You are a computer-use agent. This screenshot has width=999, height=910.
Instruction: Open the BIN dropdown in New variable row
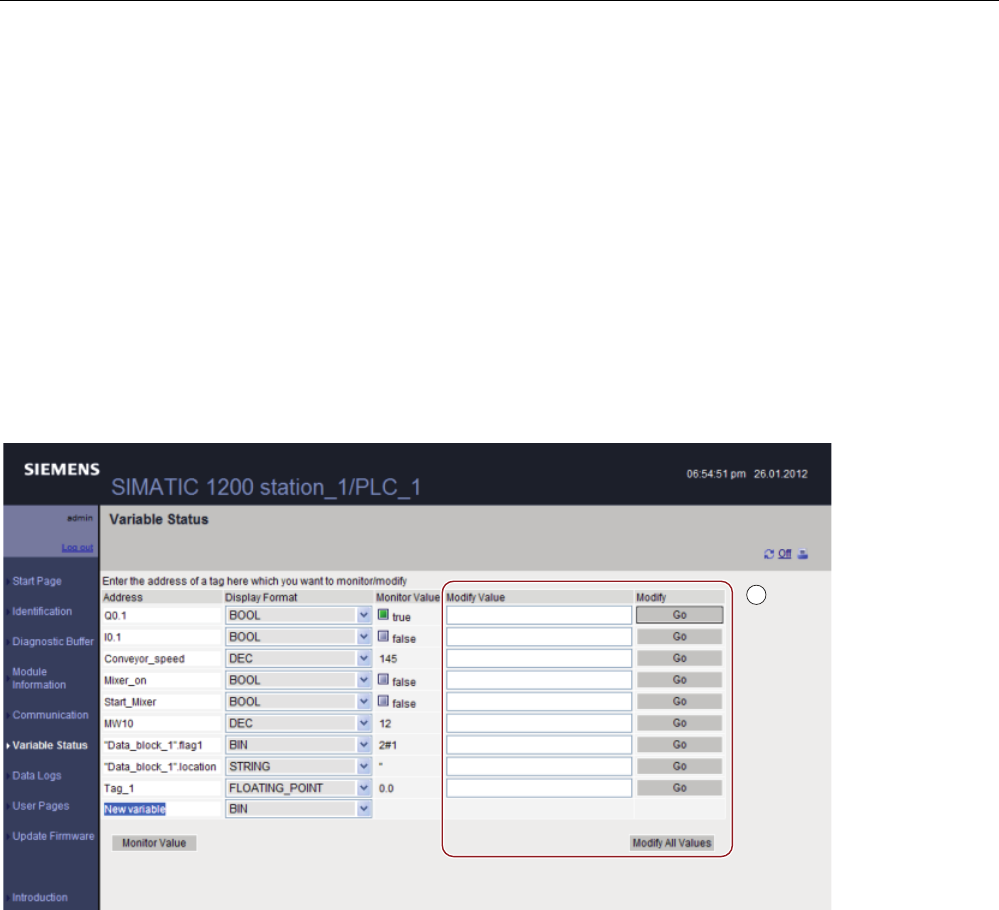298,809
